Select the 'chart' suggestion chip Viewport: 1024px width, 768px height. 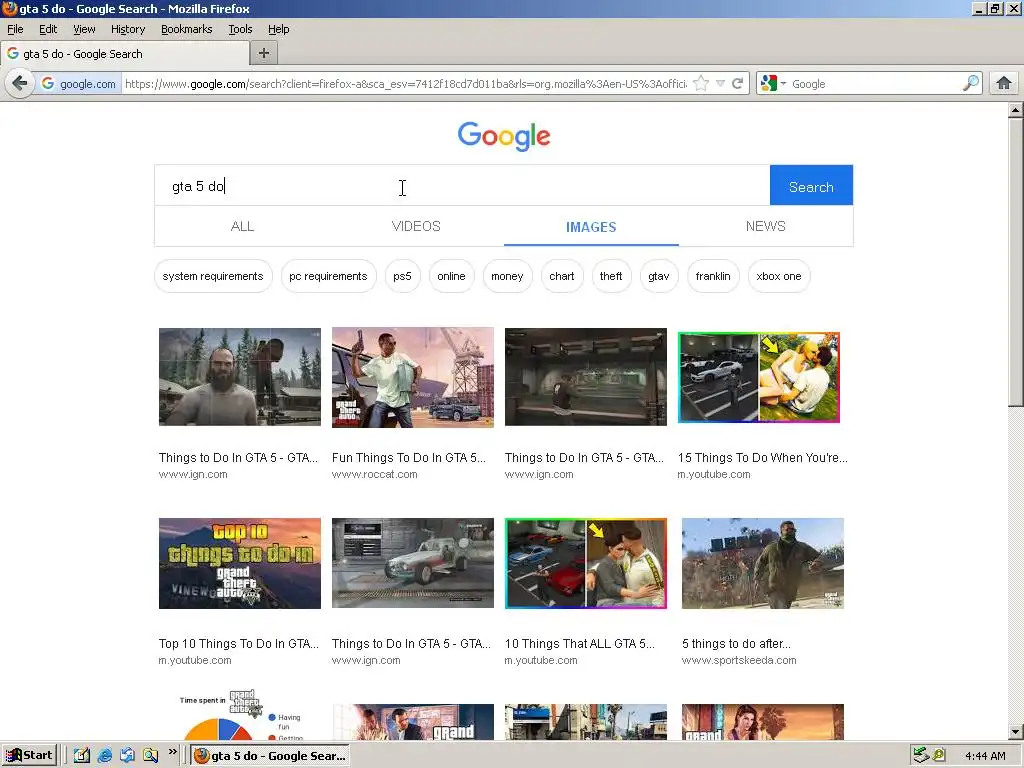point(562,276)
